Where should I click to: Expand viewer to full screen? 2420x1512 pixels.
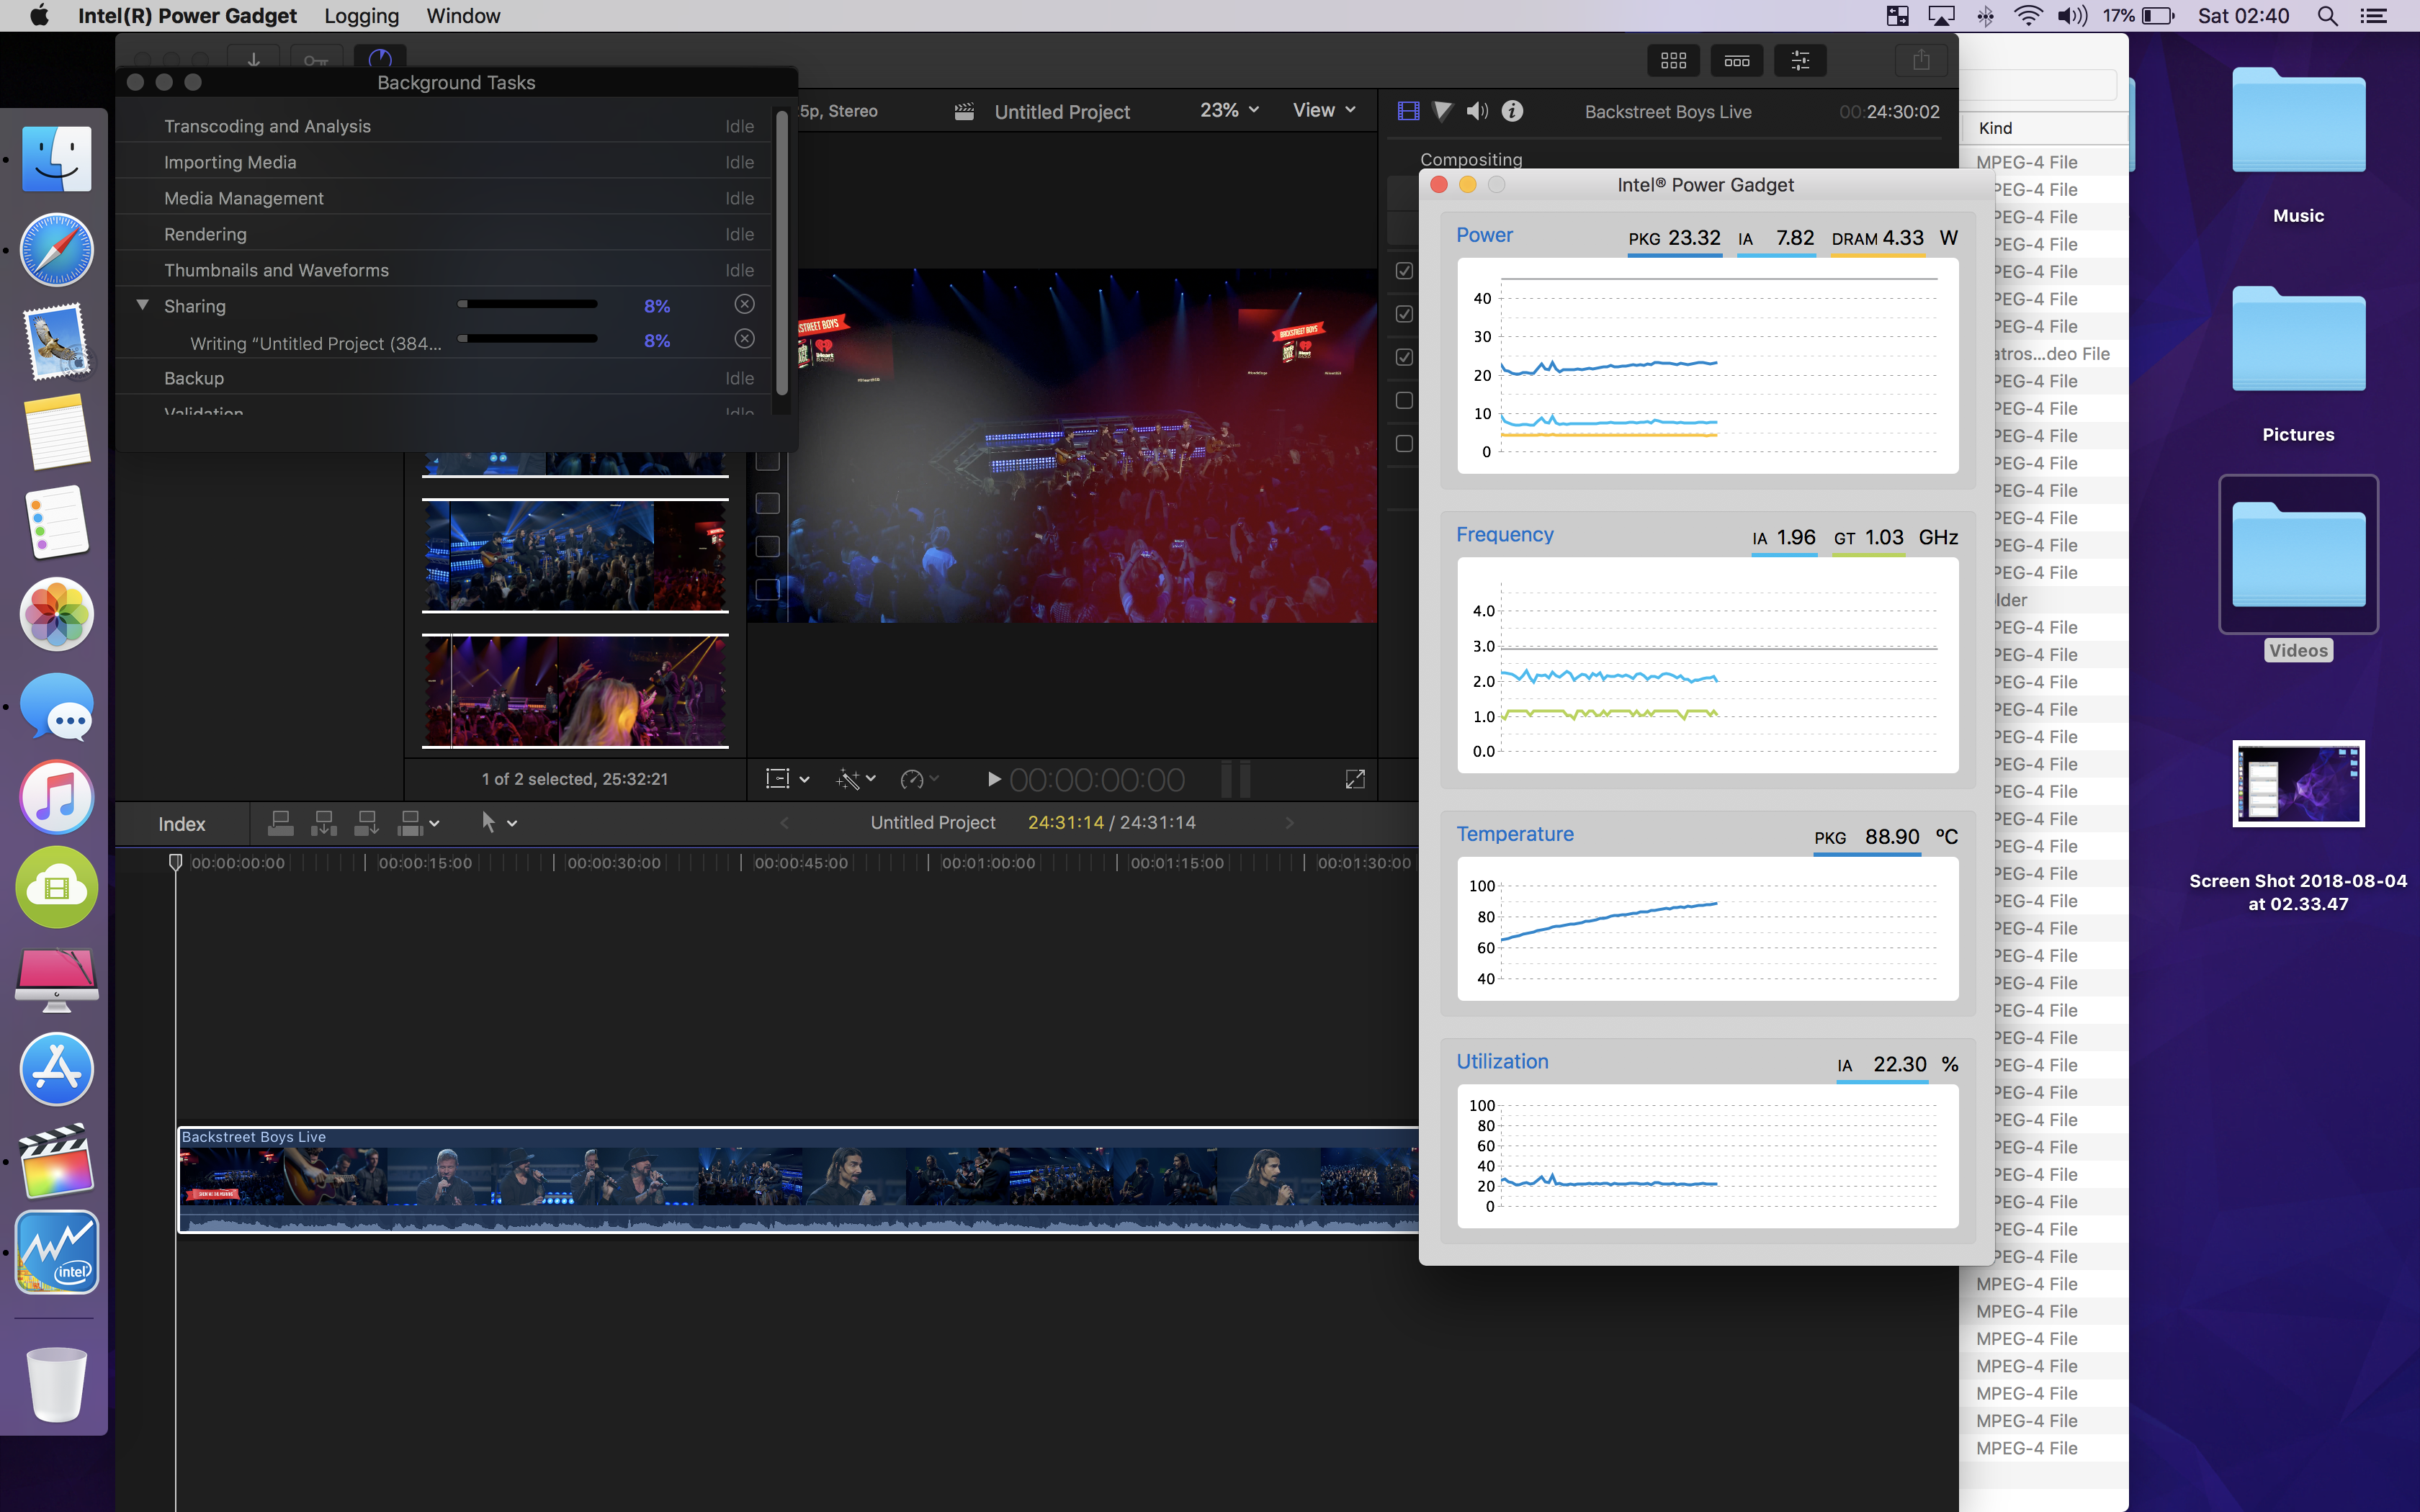click(1355, 779)
